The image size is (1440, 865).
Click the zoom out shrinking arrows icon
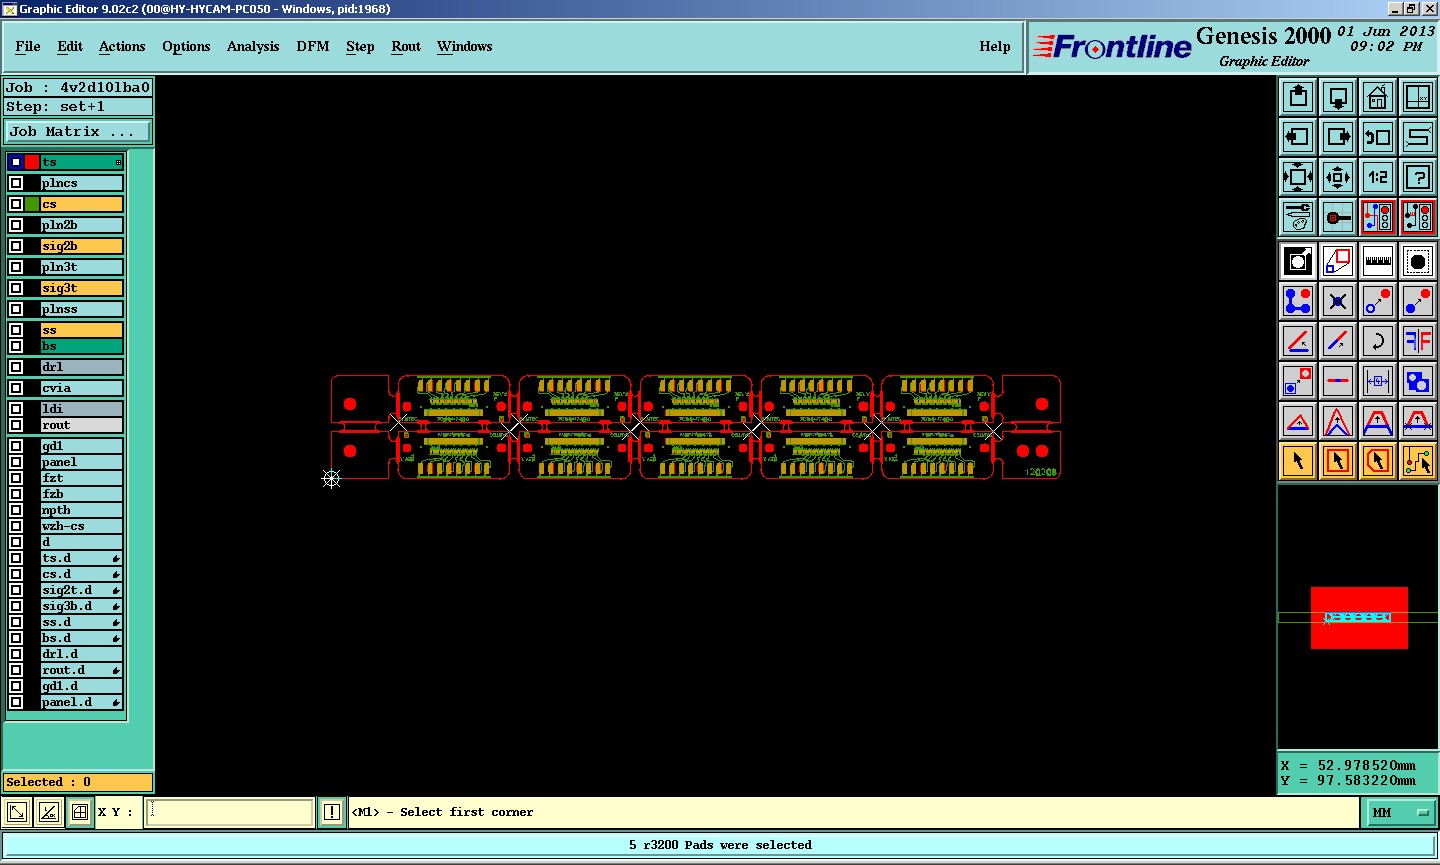tap(1338, 177)
